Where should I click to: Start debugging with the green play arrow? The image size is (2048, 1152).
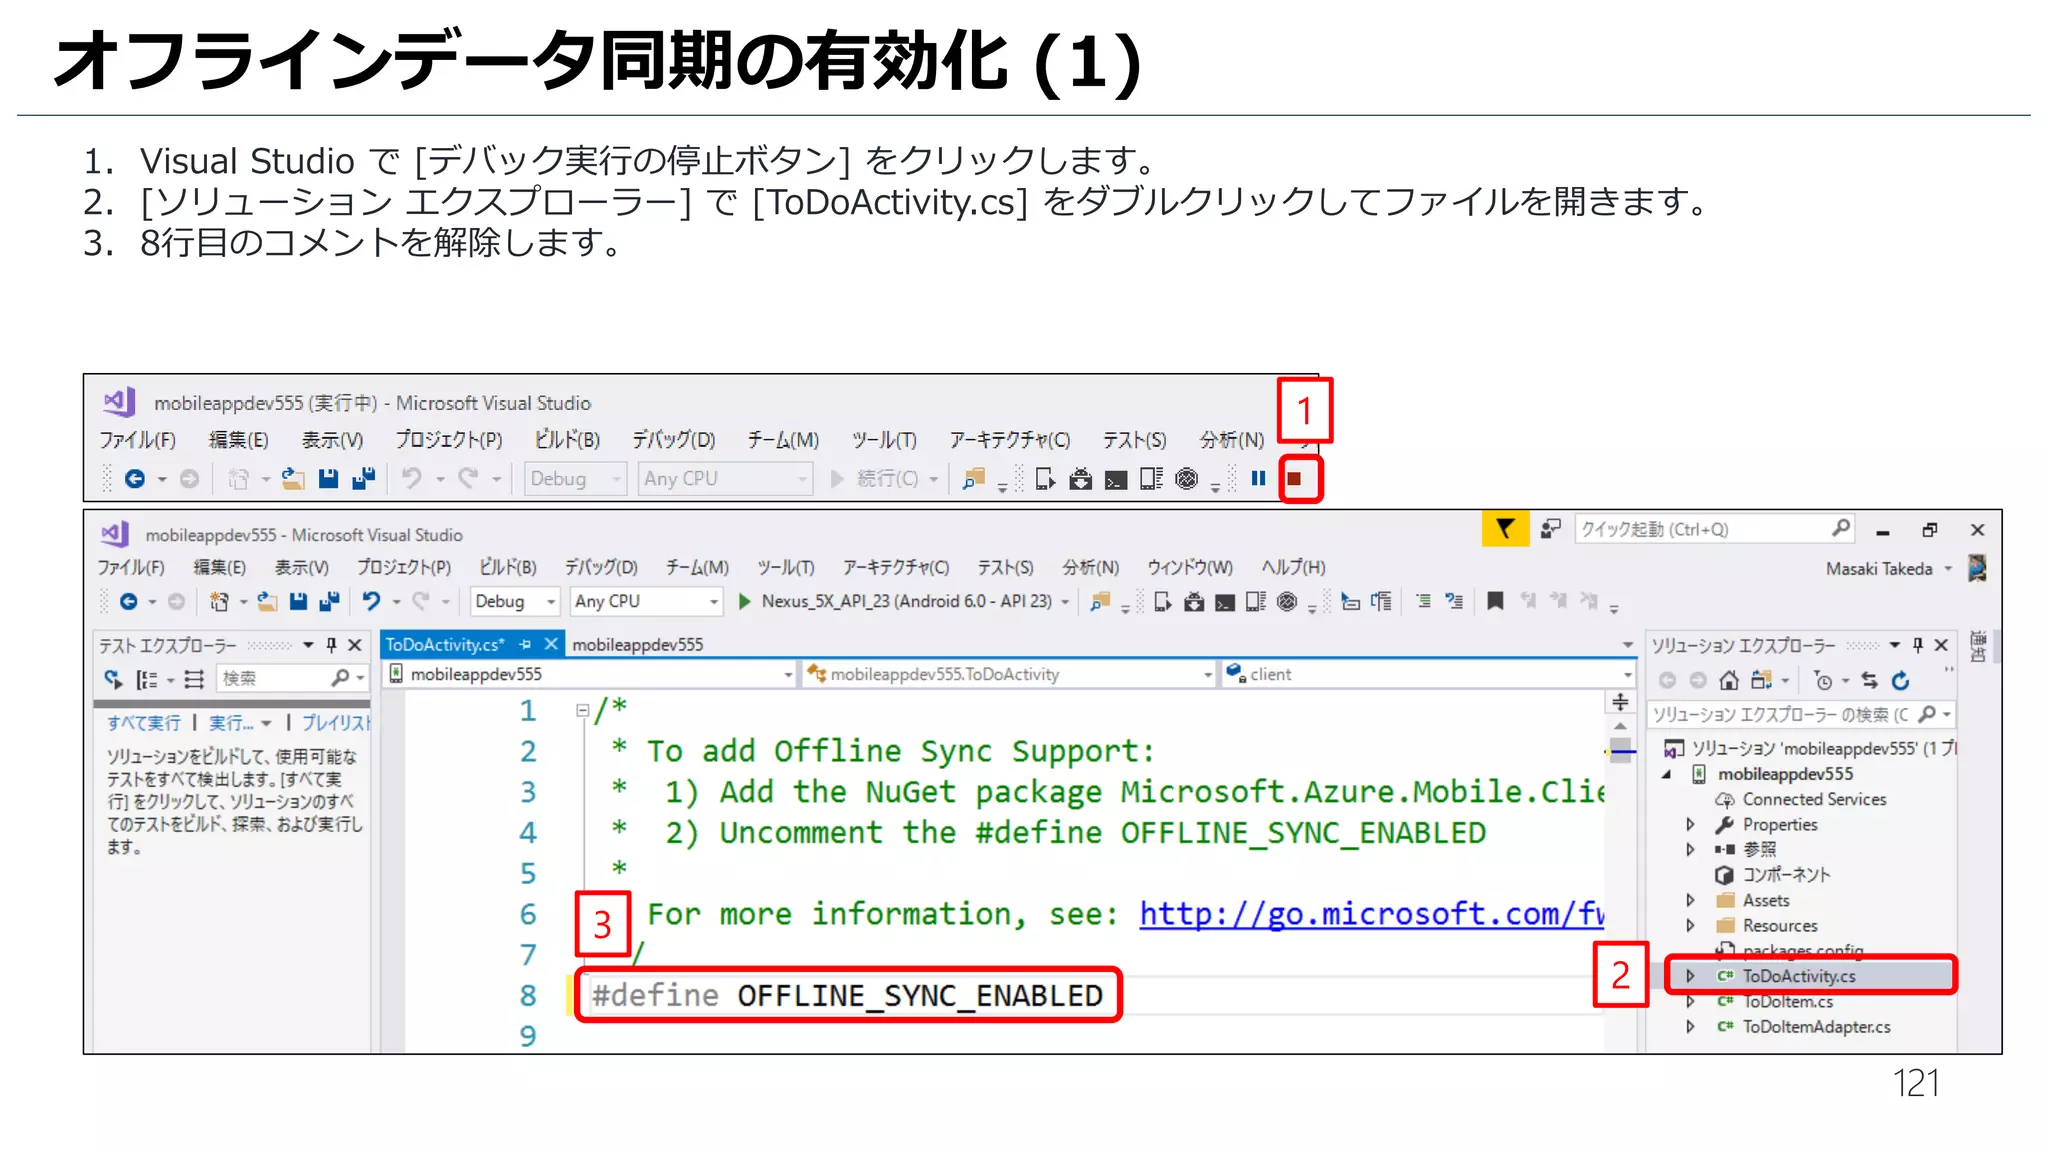point(744,601)
